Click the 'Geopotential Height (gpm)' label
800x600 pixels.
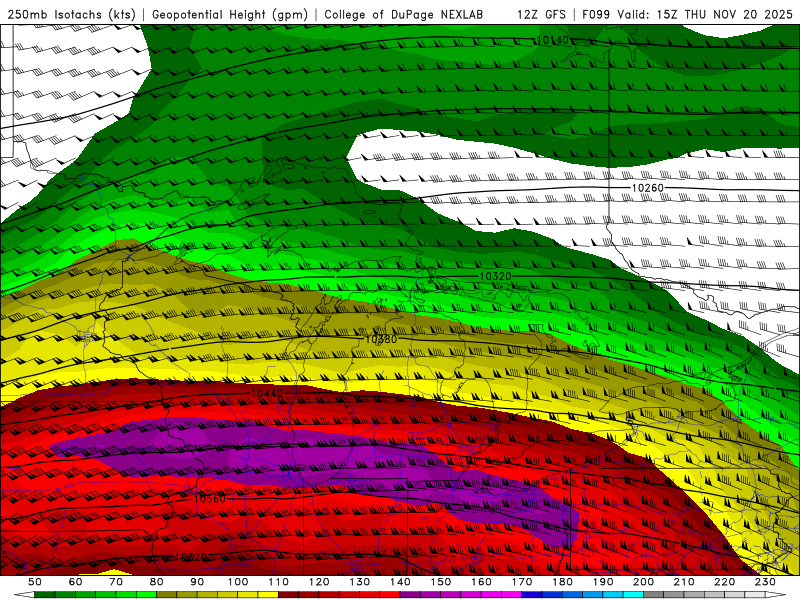click(x=230, y=14)
